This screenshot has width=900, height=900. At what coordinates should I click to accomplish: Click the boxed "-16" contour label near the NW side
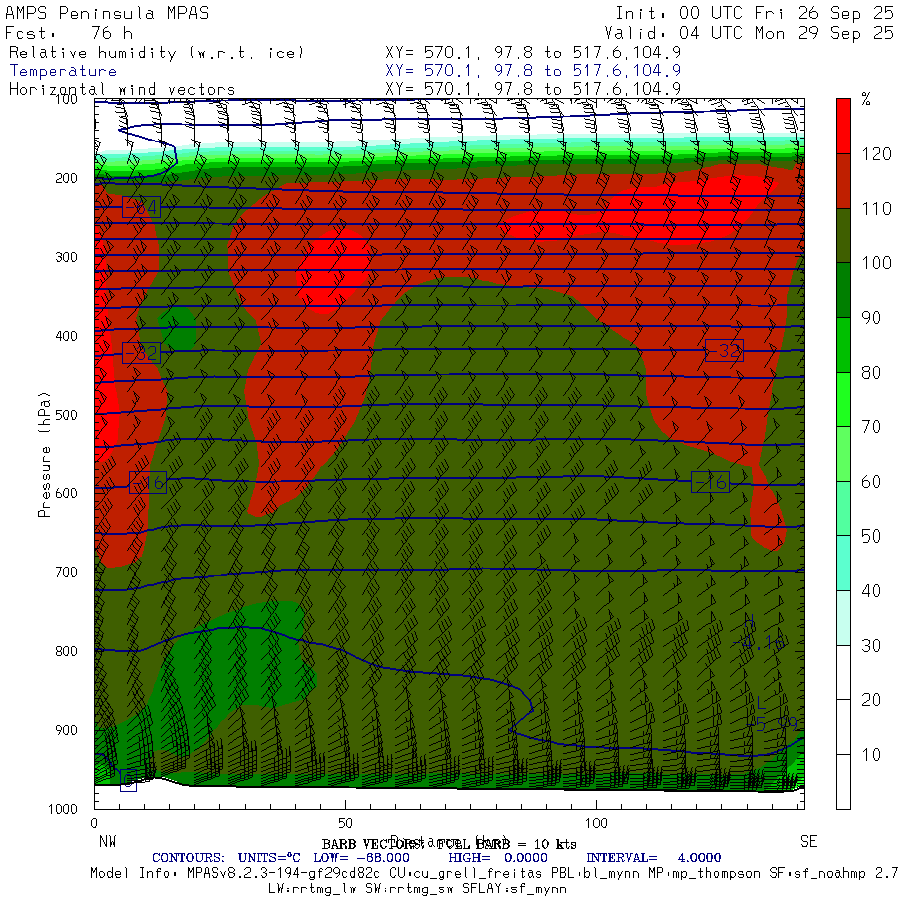pos(148,482)
